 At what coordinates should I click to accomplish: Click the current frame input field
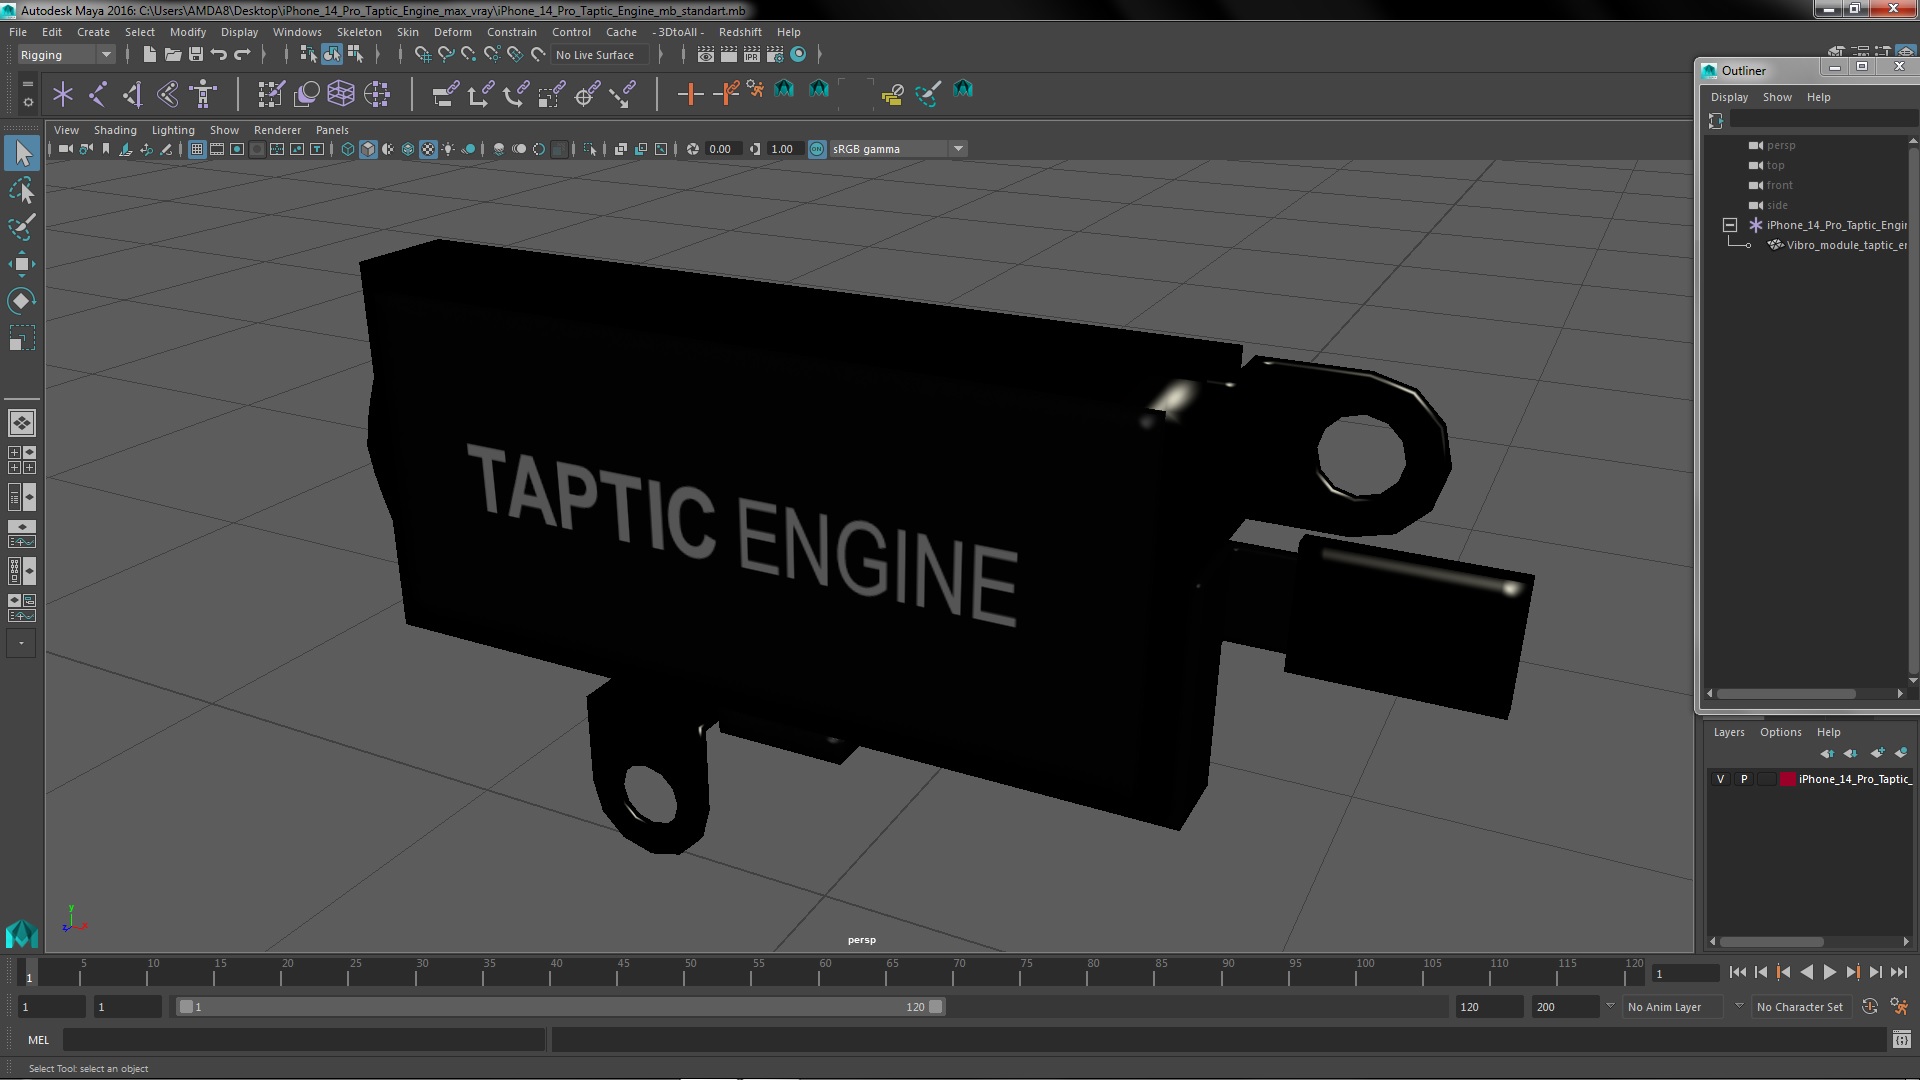point(1684,973)
